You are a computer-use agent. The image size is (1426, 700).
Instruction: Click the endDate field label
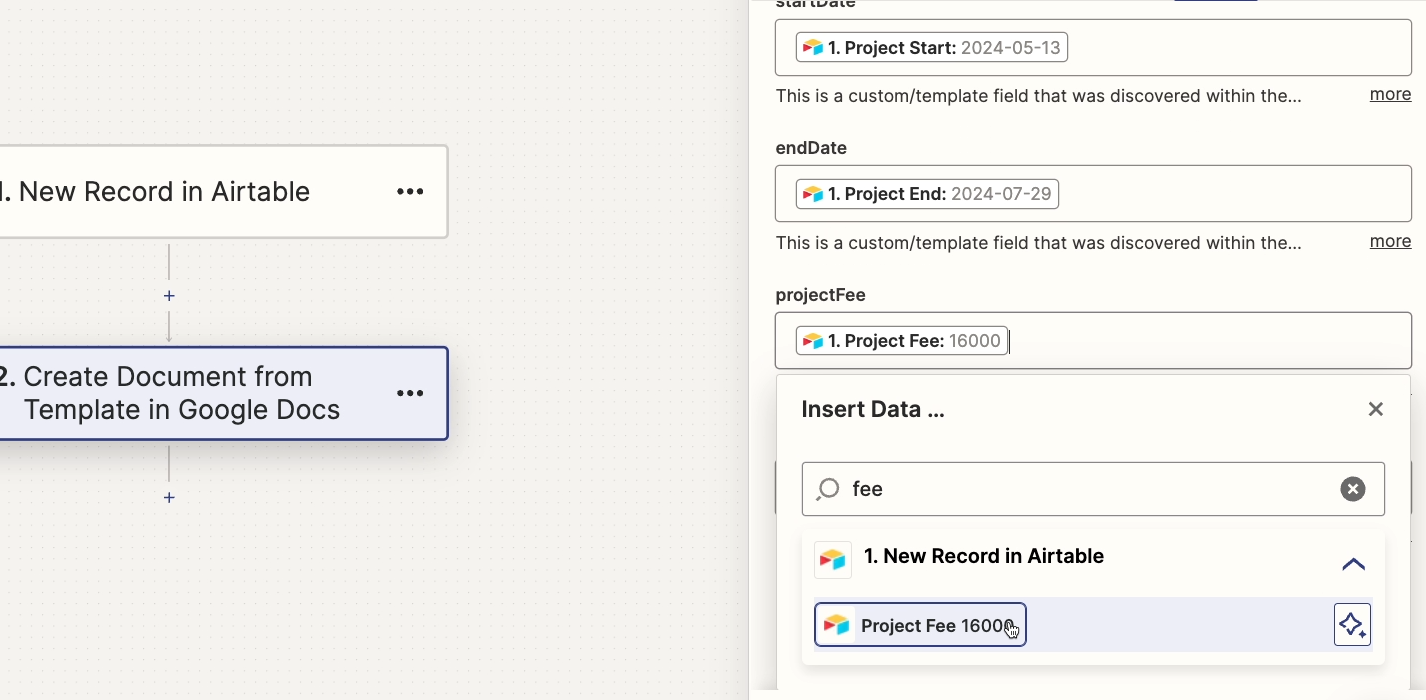pos(811,148)
